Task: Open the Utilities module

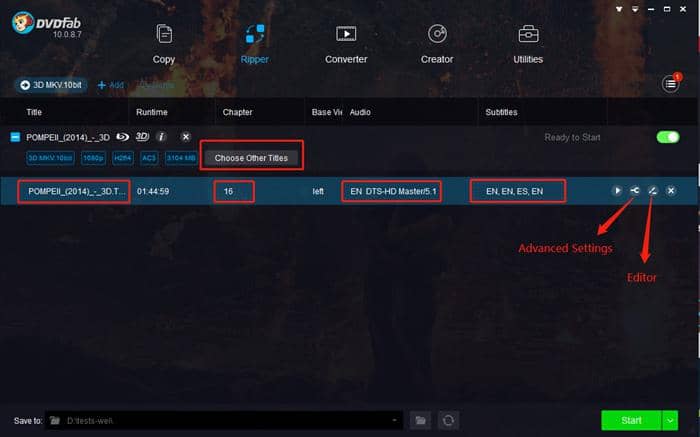Action: (x=528, y=44)
